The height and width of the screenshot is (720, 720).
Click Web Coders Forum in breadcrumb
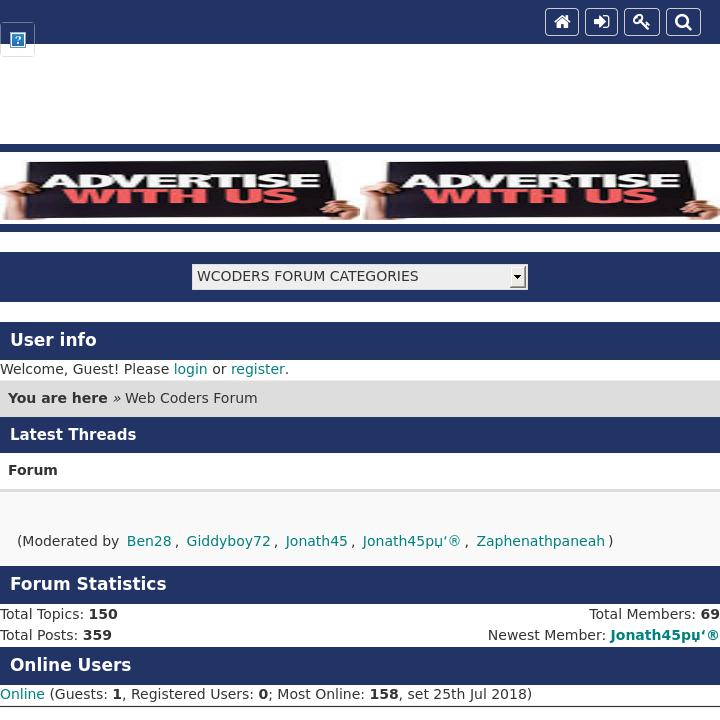[x=191, y=398]
